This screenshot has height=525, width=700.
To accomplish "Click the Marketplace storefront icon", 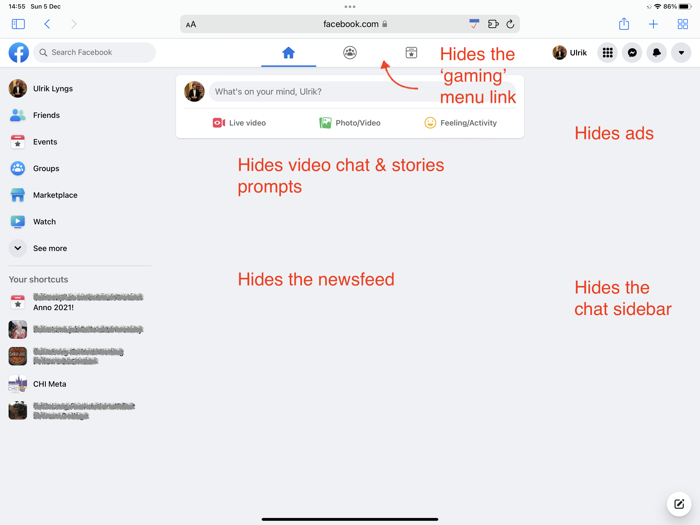I will tap(18, 195).
